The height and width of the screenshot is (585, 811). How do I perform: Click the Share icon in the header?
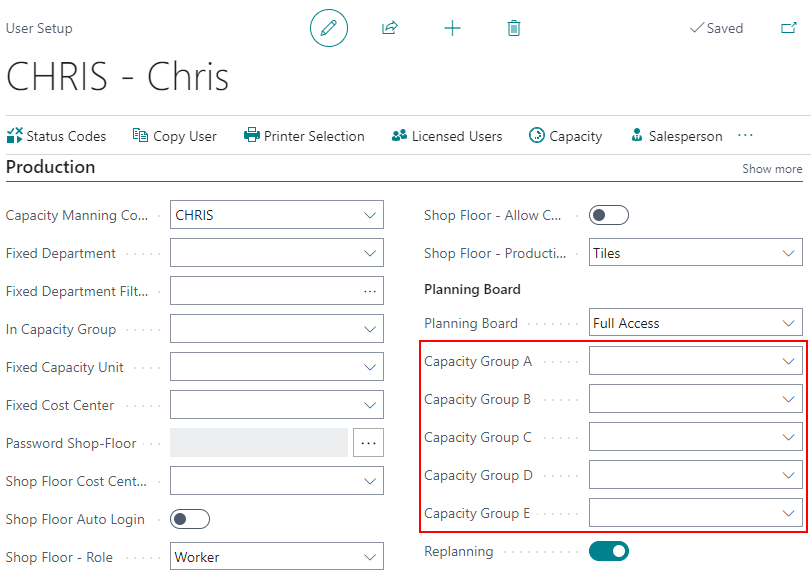pos(390,28)
